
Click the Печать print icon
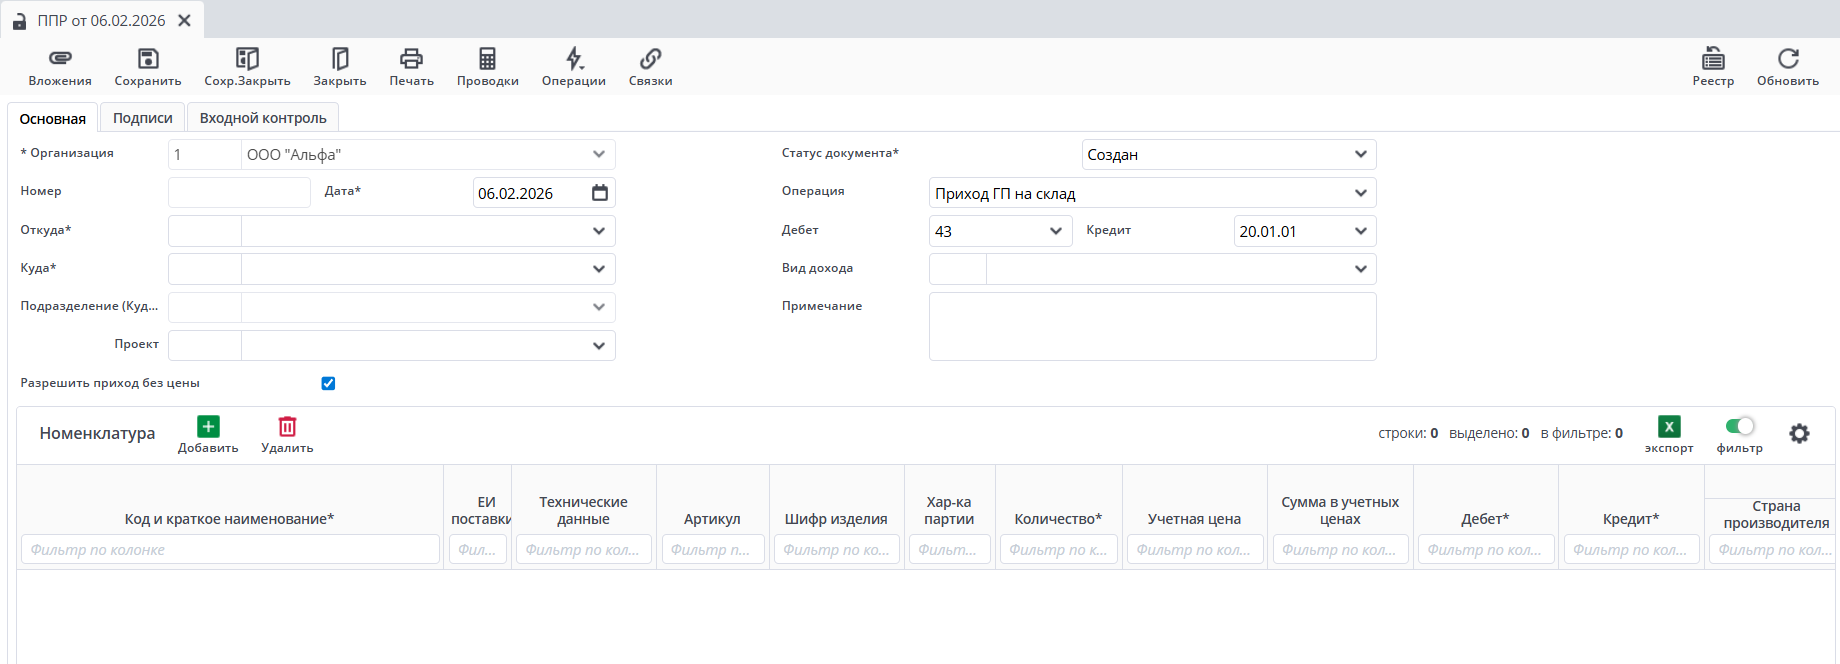click(x=411, y=59)
